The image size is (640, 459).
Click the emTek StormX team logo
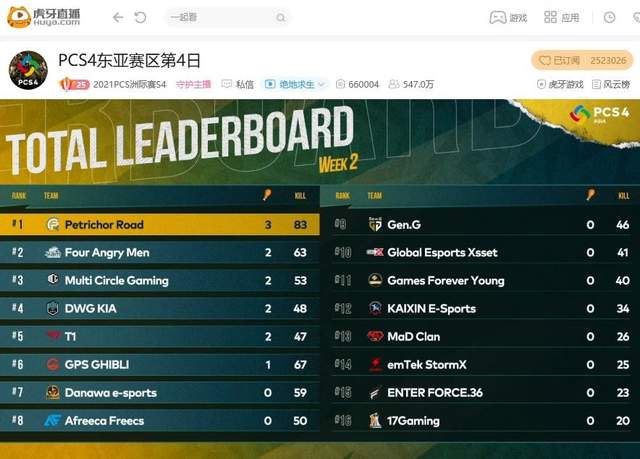(375, 364)
